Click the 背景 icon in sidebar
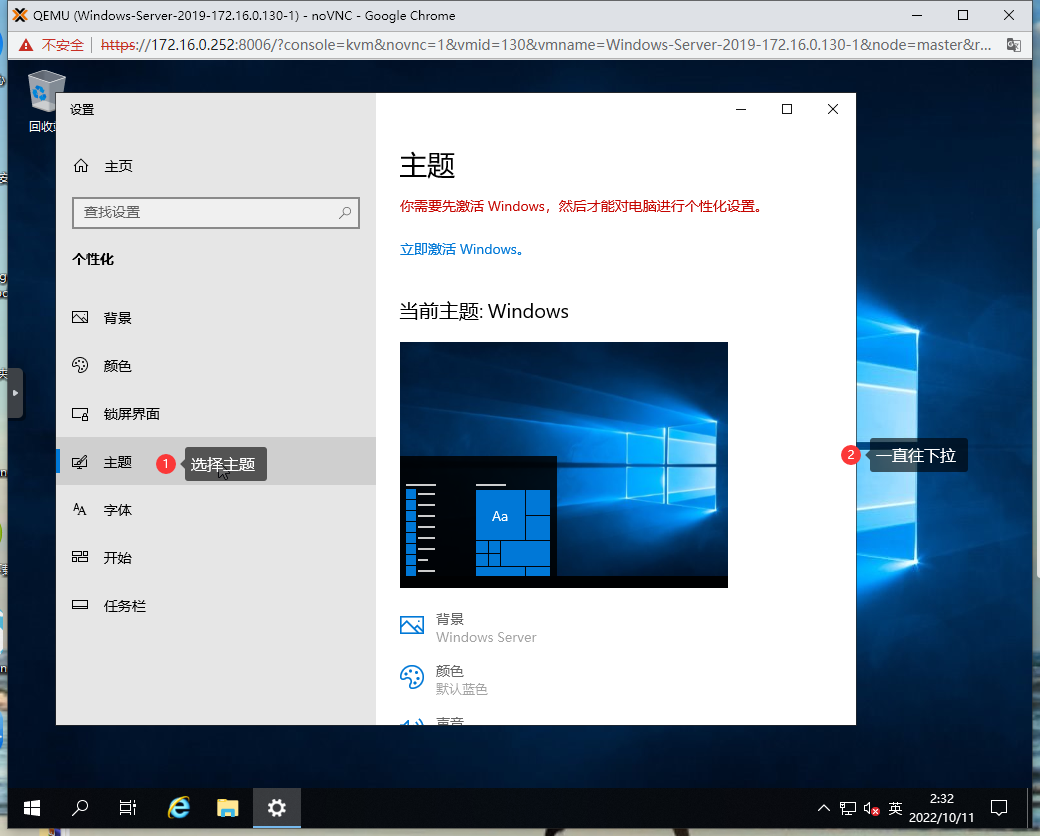The width and height of the screenshot is (1040, 836). pos(80,318)
